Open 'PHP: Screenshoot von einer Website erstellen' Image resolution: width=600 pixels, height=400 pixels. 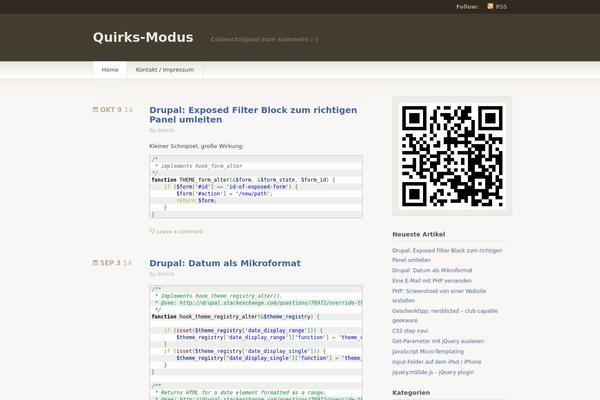click(439, 296)
